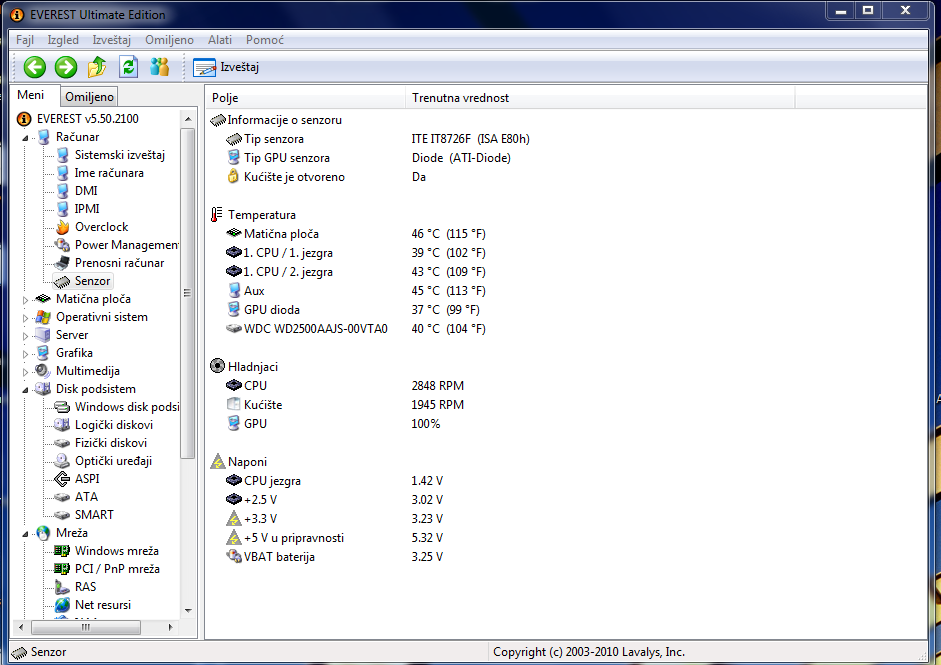This screenshot has height=665, width=941.
Task: Open Power Management tree item
Action: click(126, 245)
